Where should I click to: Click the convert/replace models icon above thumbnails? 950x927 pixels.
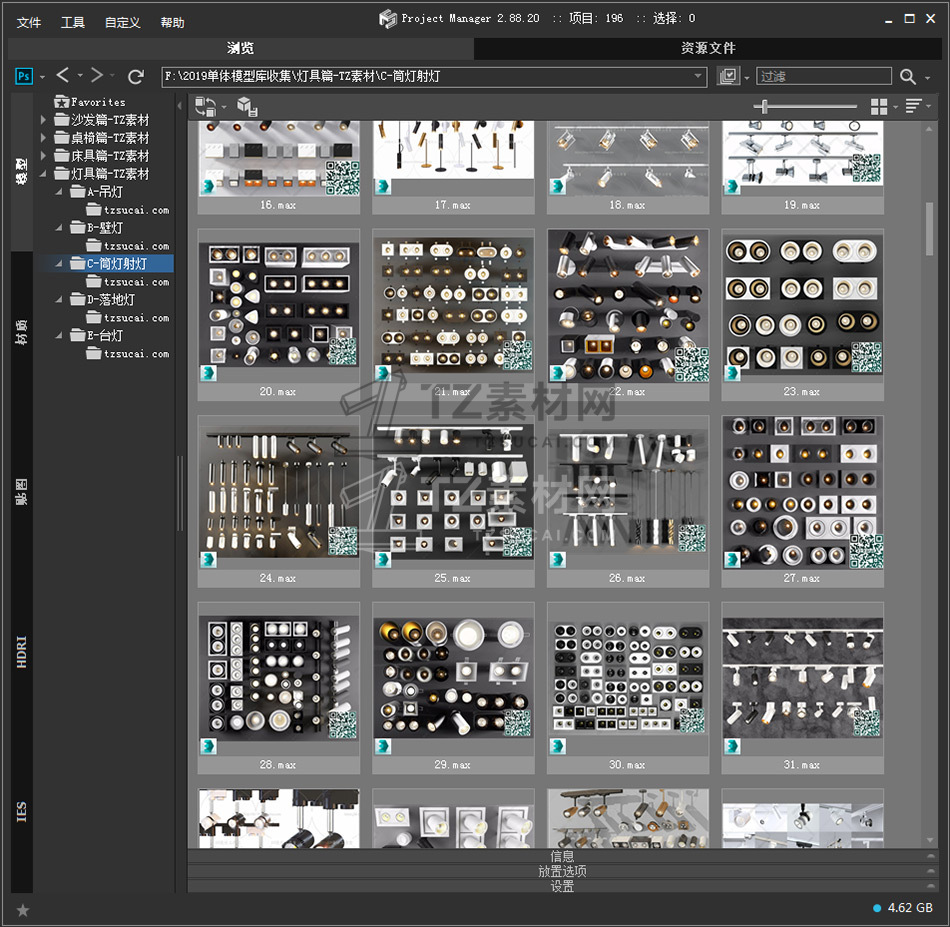tap(205, 106)
